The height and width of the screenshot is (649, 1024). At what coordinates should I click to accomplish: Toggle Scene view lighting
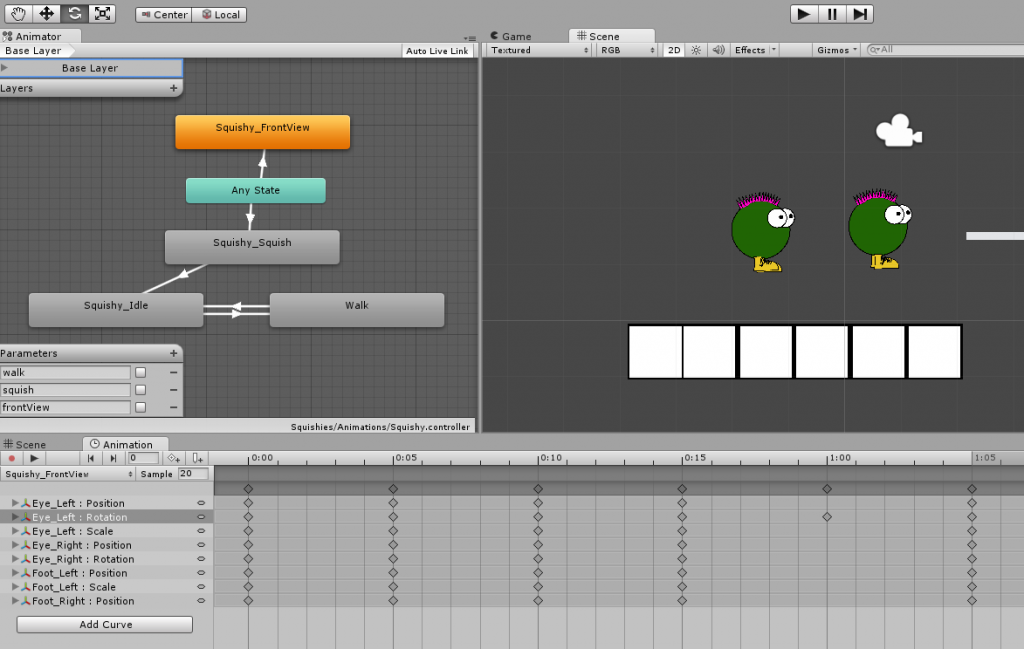(694, 49)
